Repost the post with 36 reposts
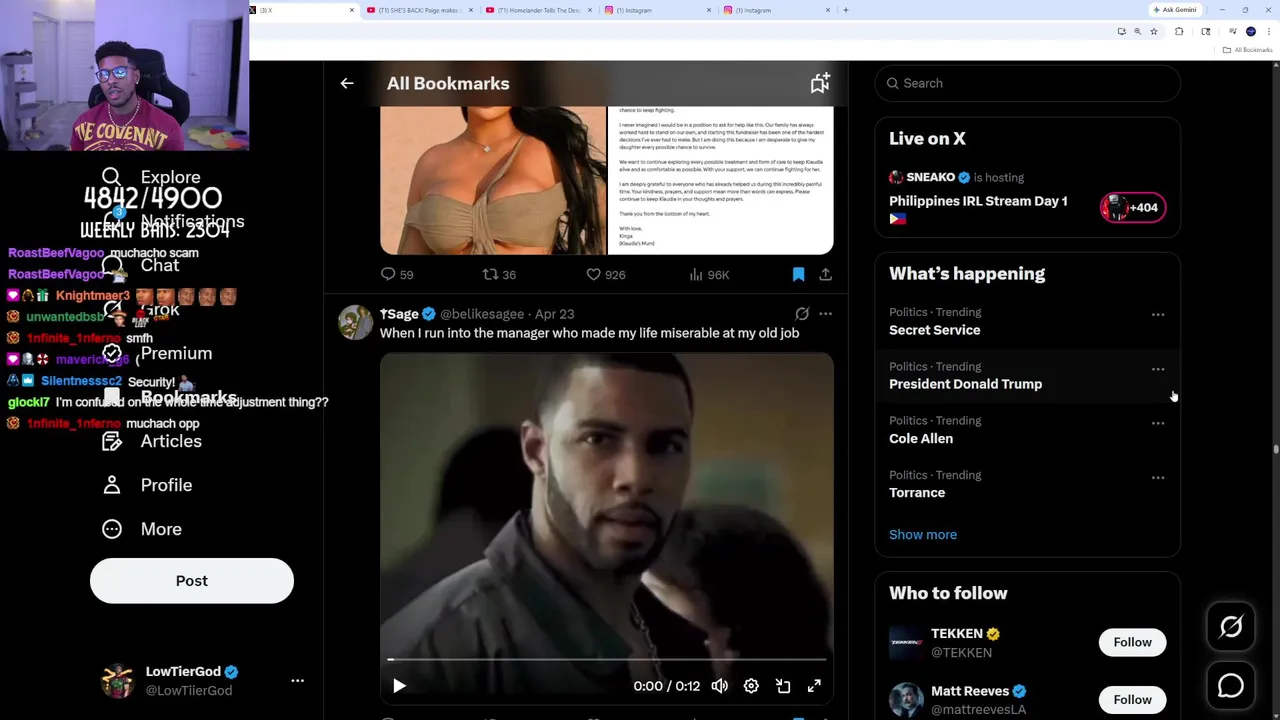Screen dimensions: 1280x720 pyautogui.click(x=499, y=274)
